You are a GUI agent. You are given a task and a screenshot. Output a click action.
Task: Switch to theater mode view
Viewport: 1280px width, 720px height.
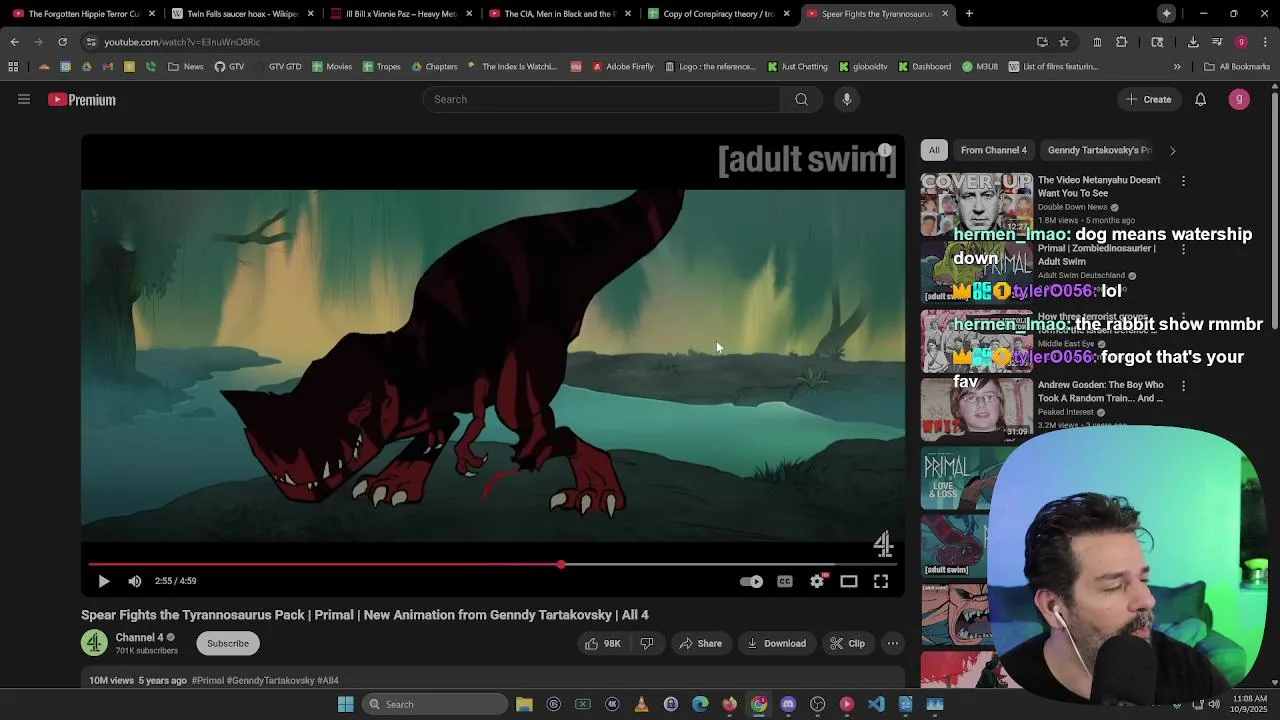(849, 581)
